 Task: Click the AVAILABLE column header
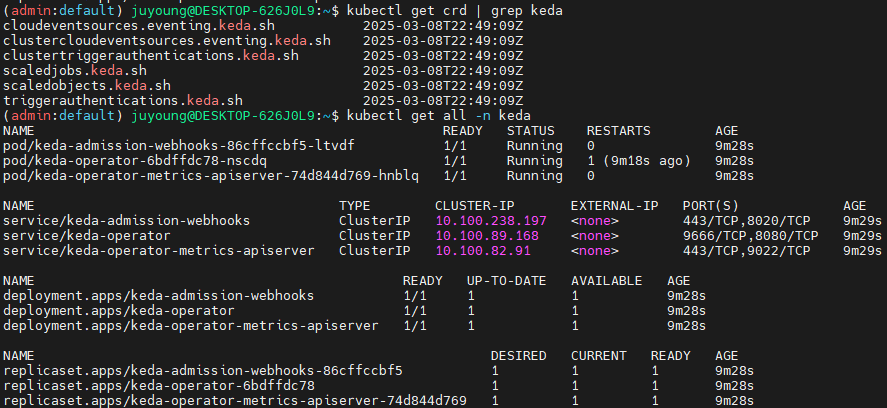pos(606,281)
